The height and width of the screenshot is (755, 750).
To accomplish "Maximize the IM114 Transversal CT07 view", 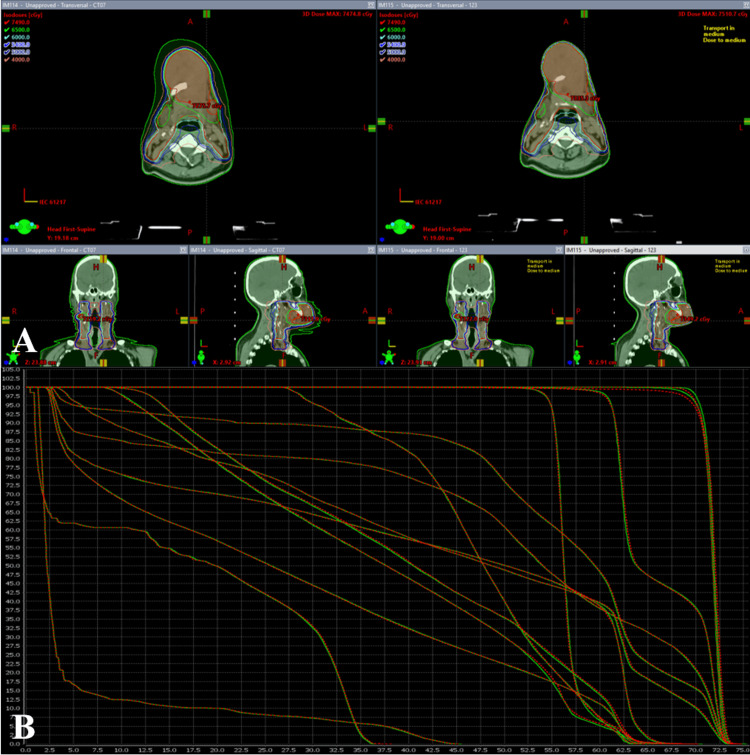I will (371, 5).
